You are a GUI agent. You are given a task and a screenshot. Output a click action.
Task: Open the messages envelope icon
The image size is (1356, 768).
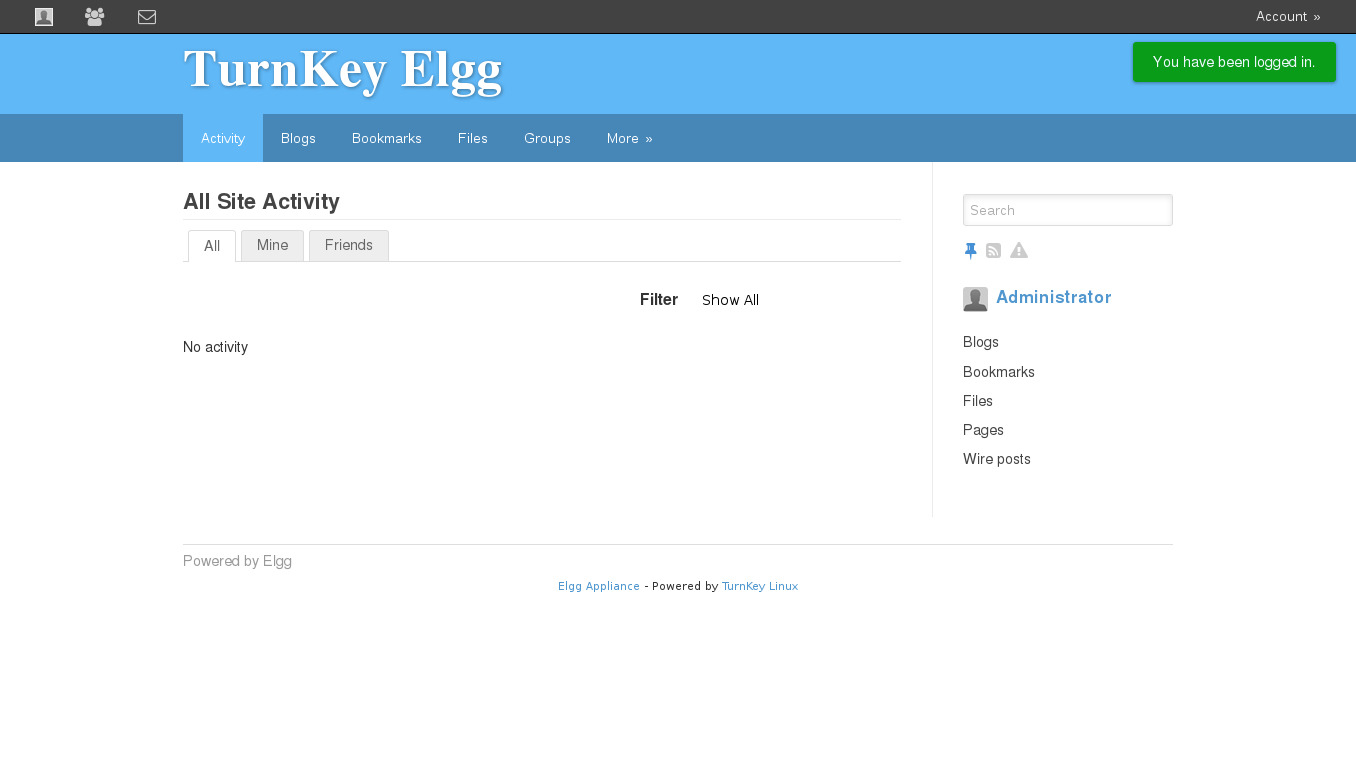pyautogui.click(x=147, y=17)
